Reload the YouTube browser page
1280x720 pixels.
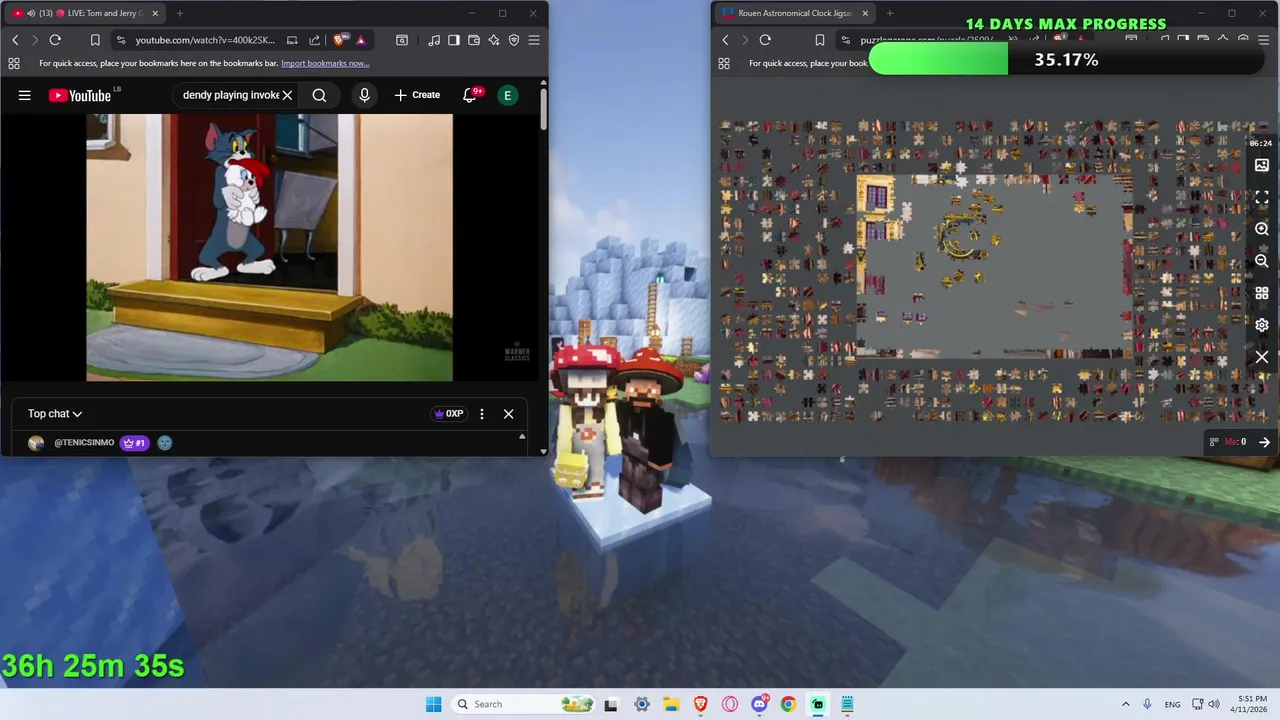click(55, 40)
